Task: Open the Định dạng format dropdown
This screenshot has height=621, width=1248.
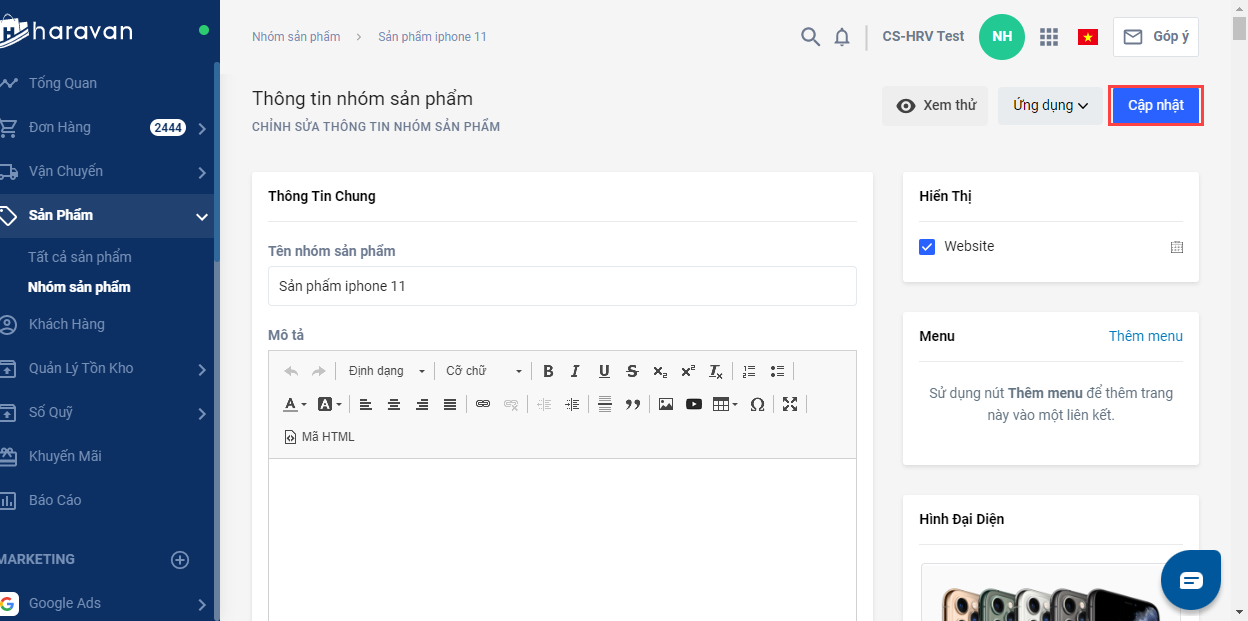Action: [386, 371]
